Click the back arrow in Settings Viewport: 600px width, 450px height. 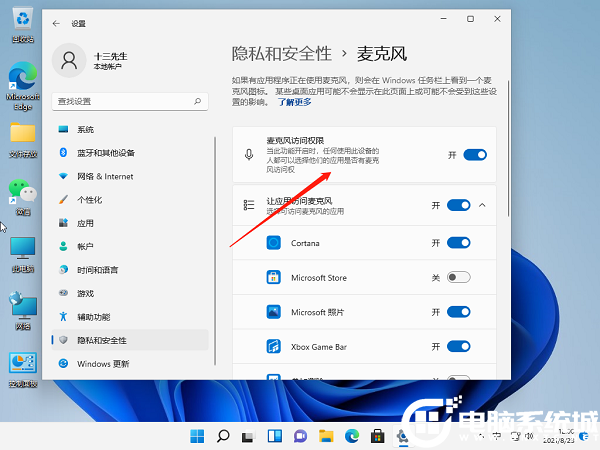pyautogui.click(x=54, y=21)
